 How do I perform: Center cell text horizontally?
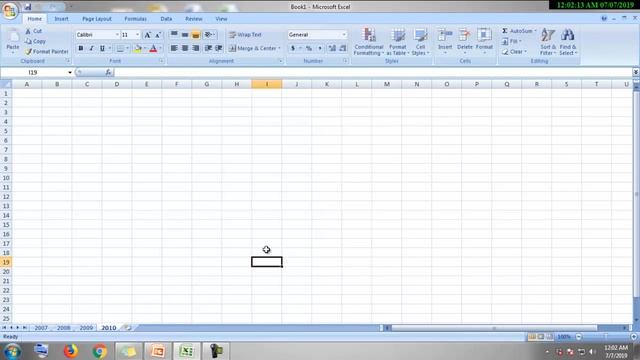pyautogui.click(x=185, y=48)
